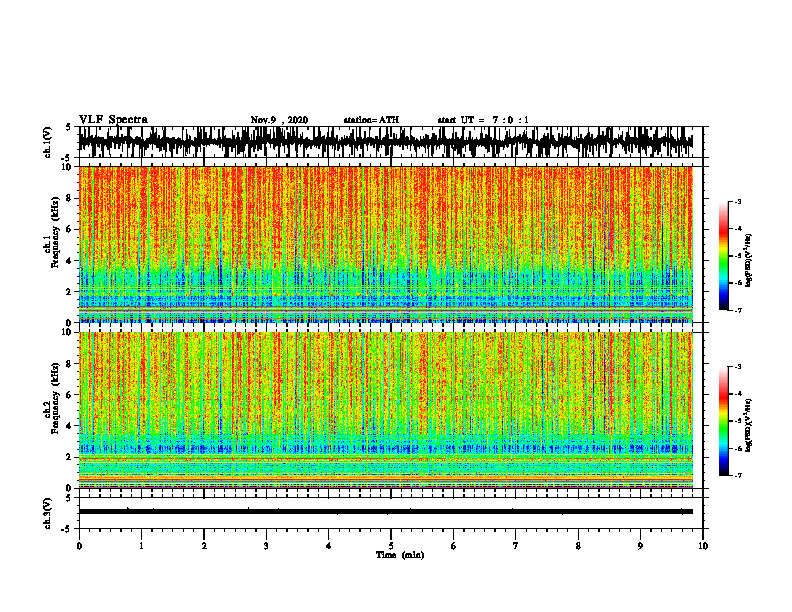Screen dimensions: 792x612
Task: Click the "-3" tick on the ch.1 color bar
Action: 737,201
